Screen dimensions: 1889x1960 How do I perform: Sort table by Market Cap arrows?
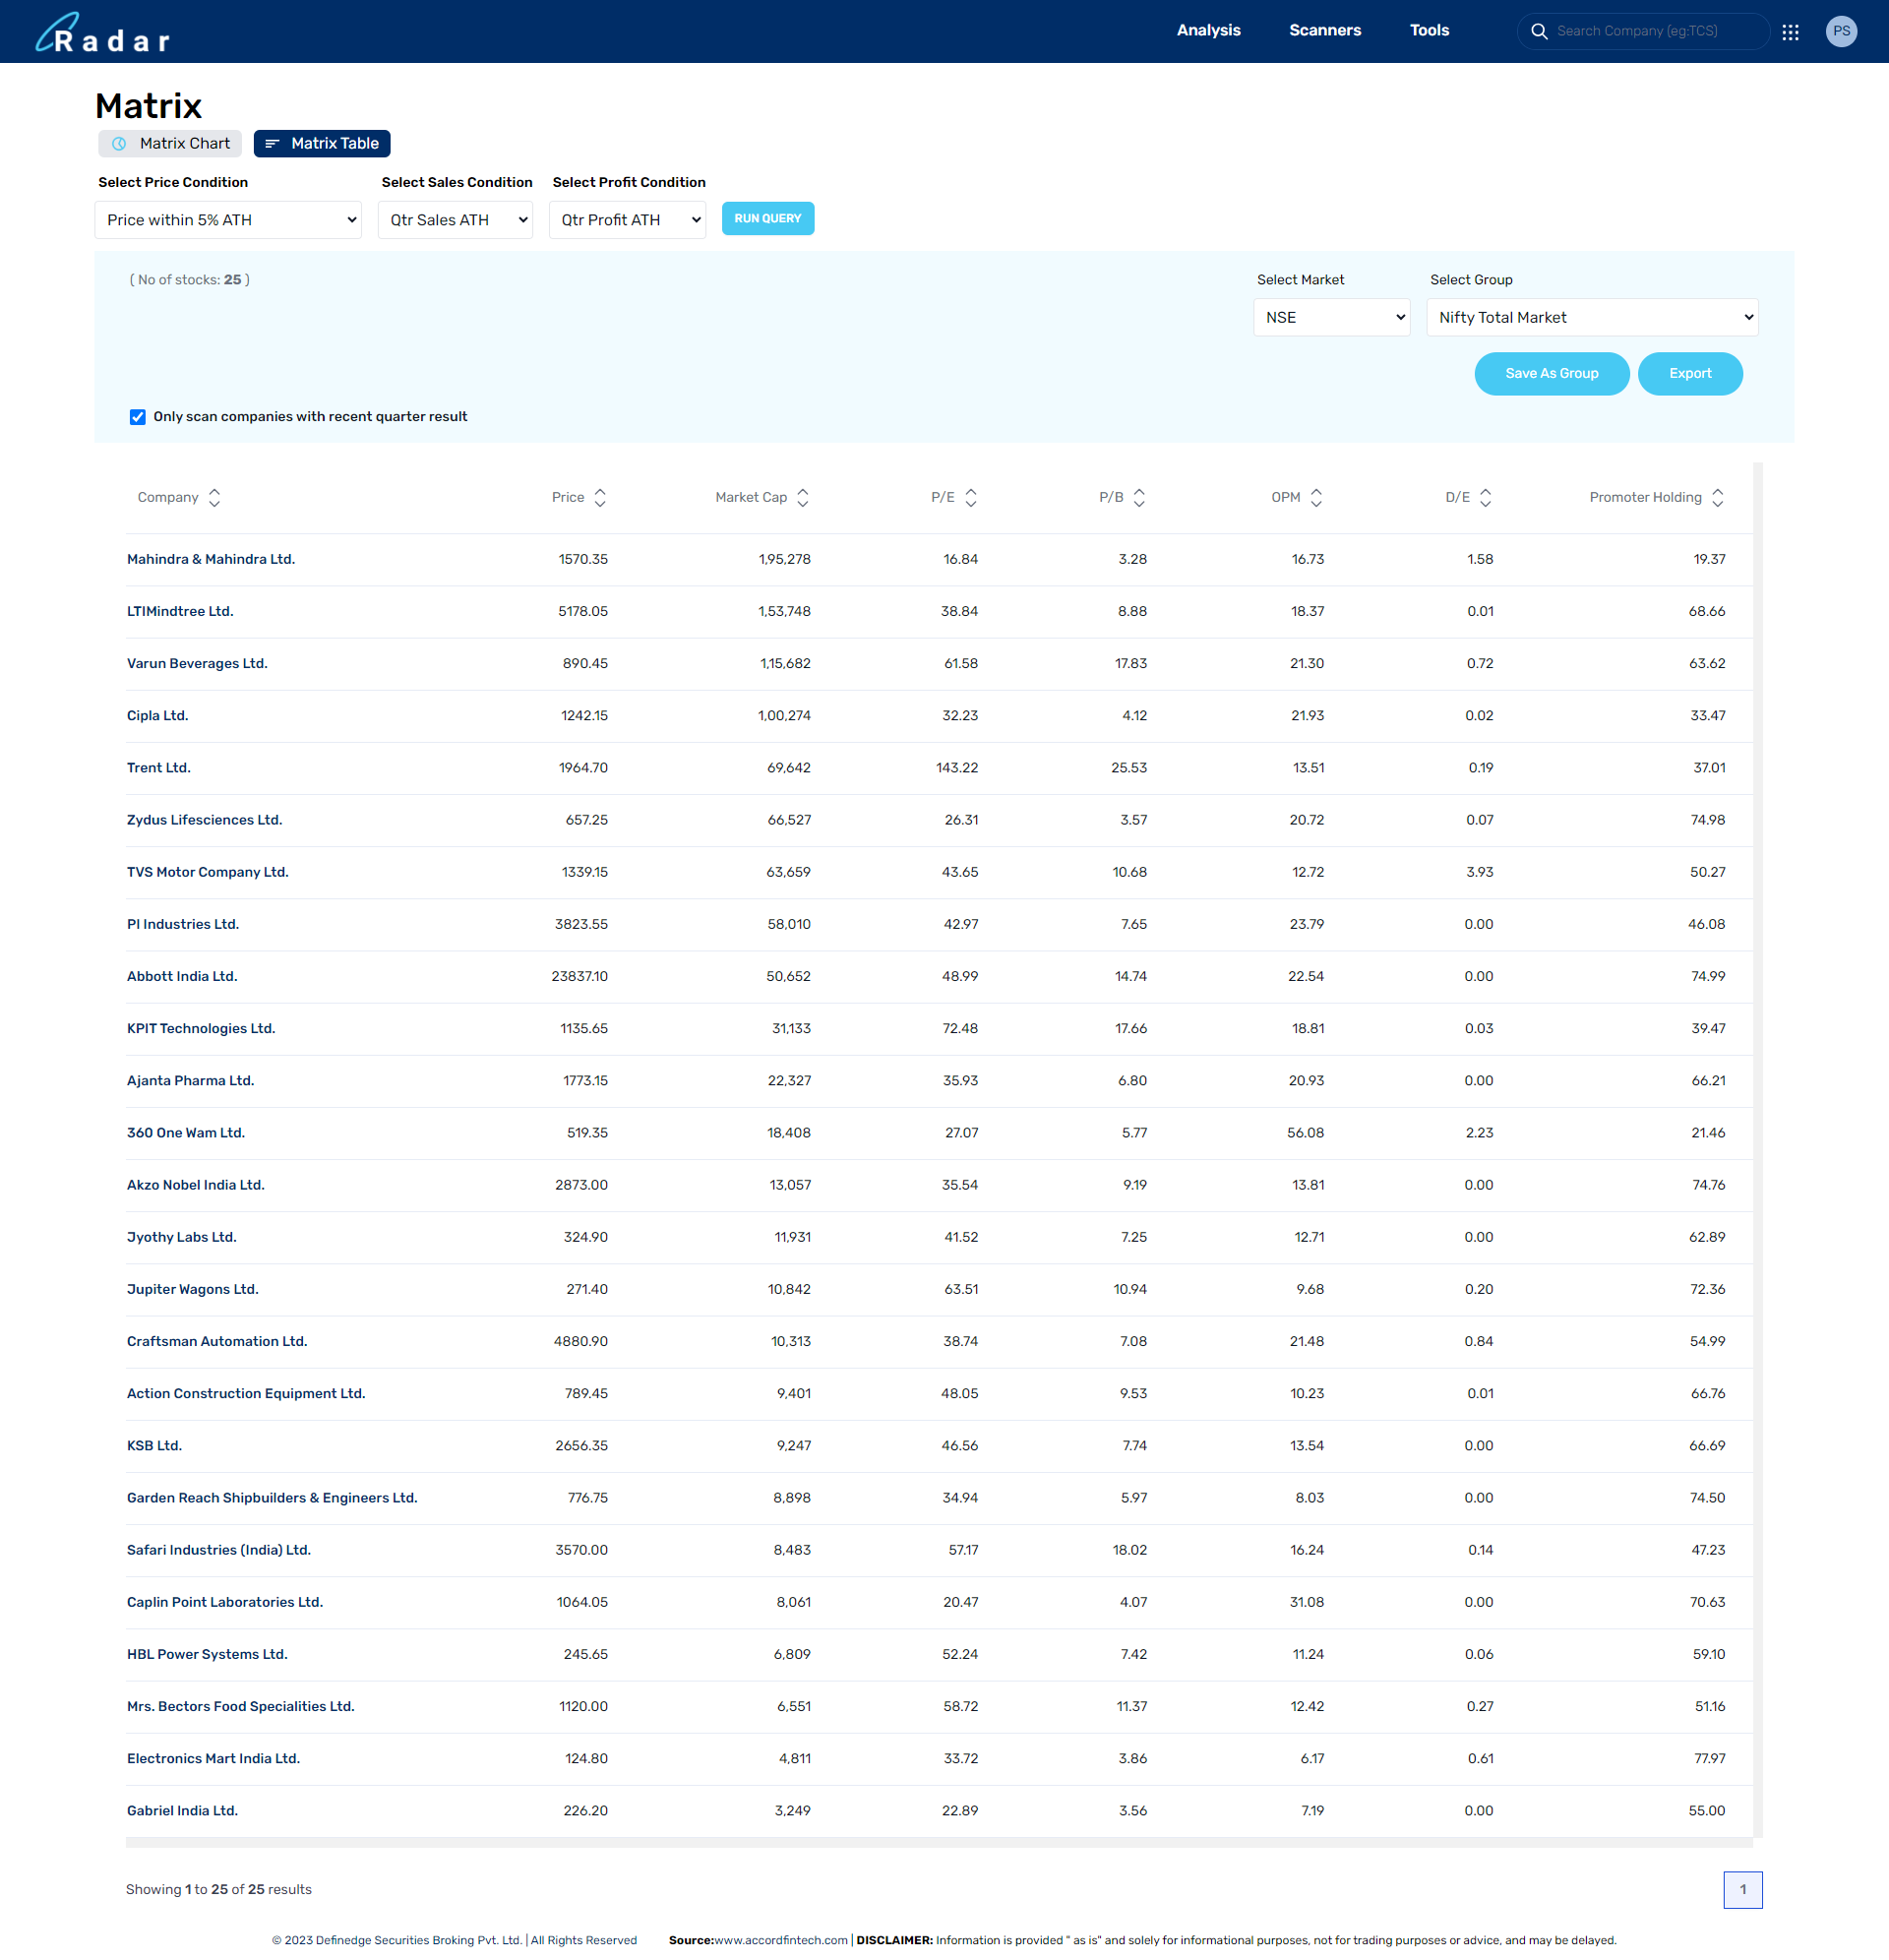point(803,497)
